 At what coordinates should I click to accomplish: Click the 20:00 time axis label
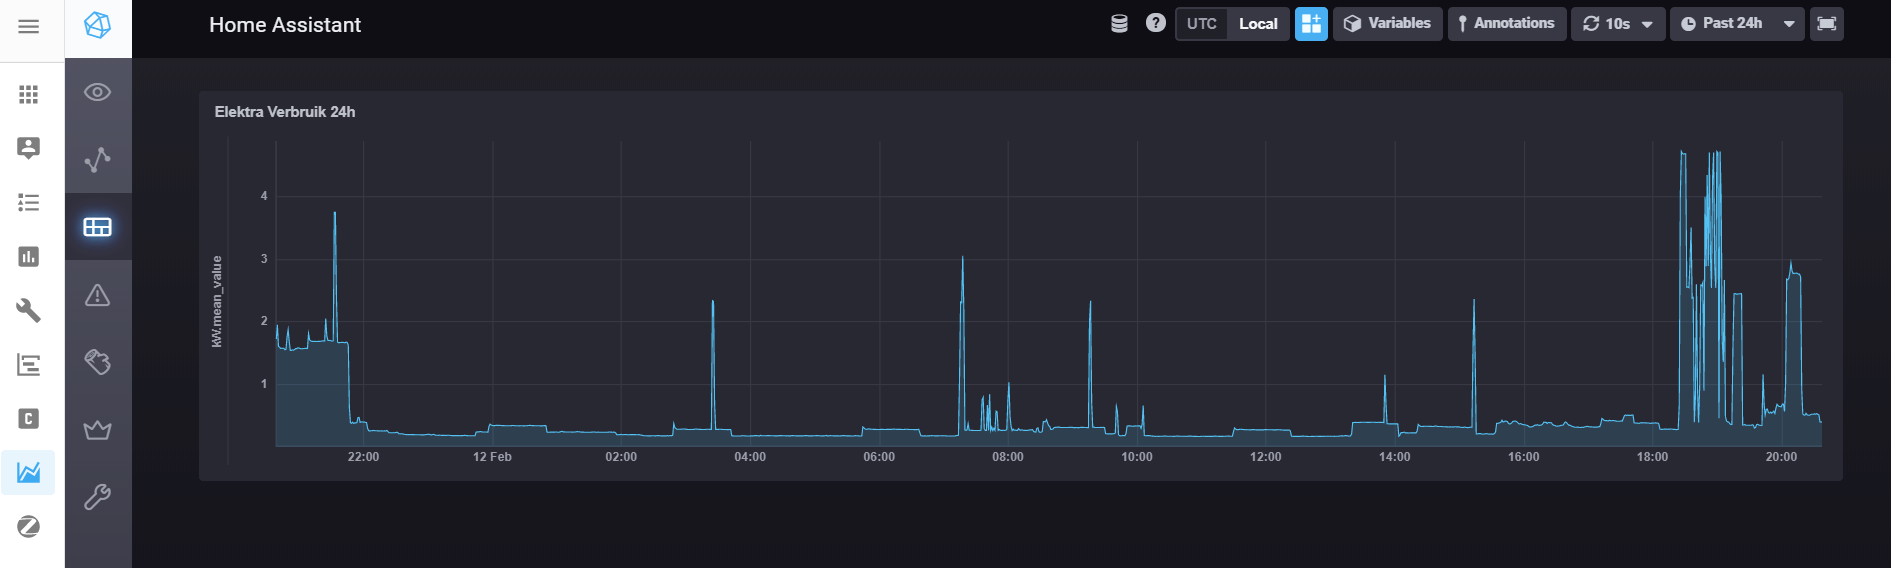[x=1782, y=457]
